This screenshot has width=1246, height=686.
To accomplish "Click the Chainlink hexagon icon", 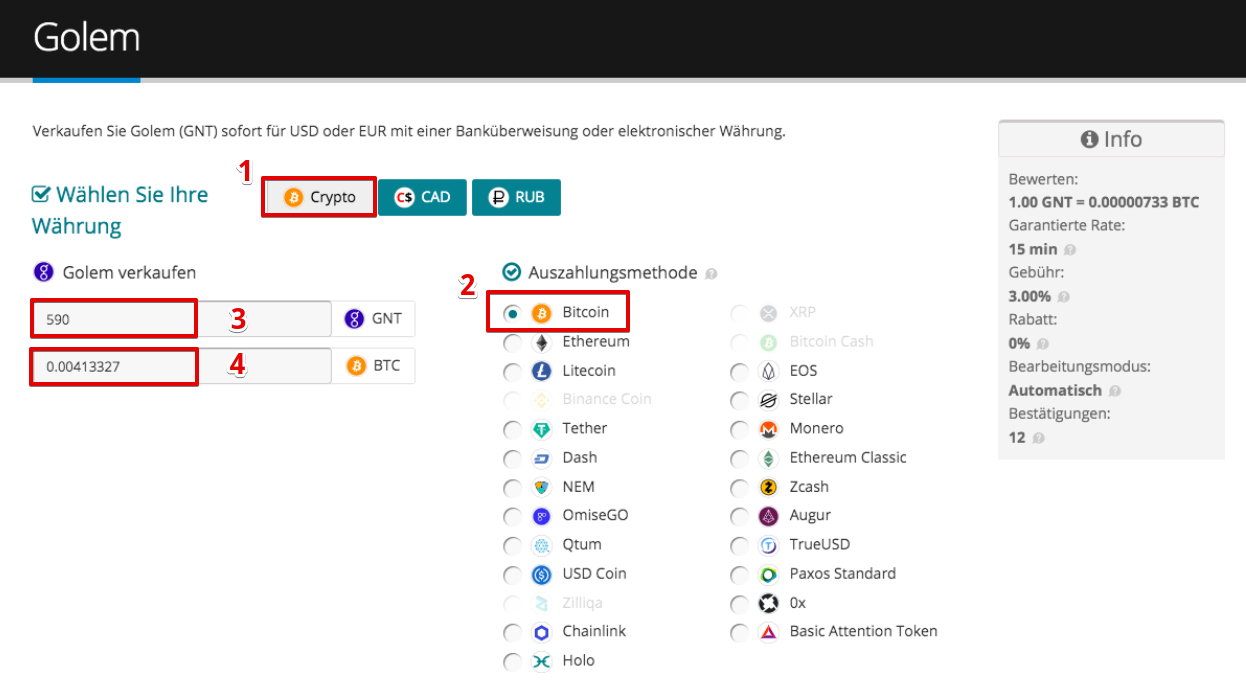I will 542,632.
